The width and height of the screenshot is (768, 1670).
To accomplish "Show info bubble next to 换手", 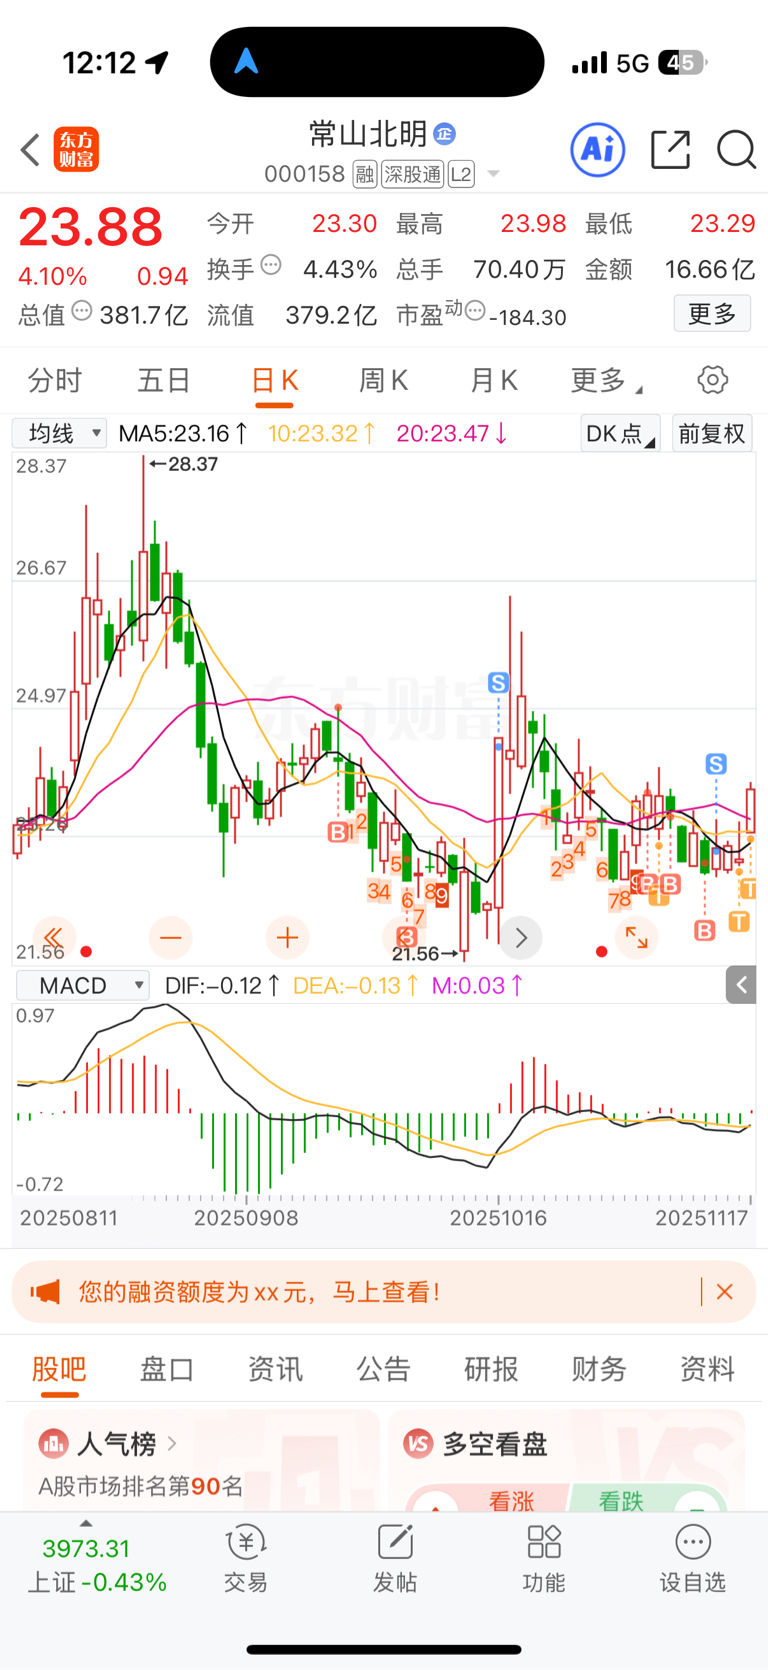I will 271,266.
